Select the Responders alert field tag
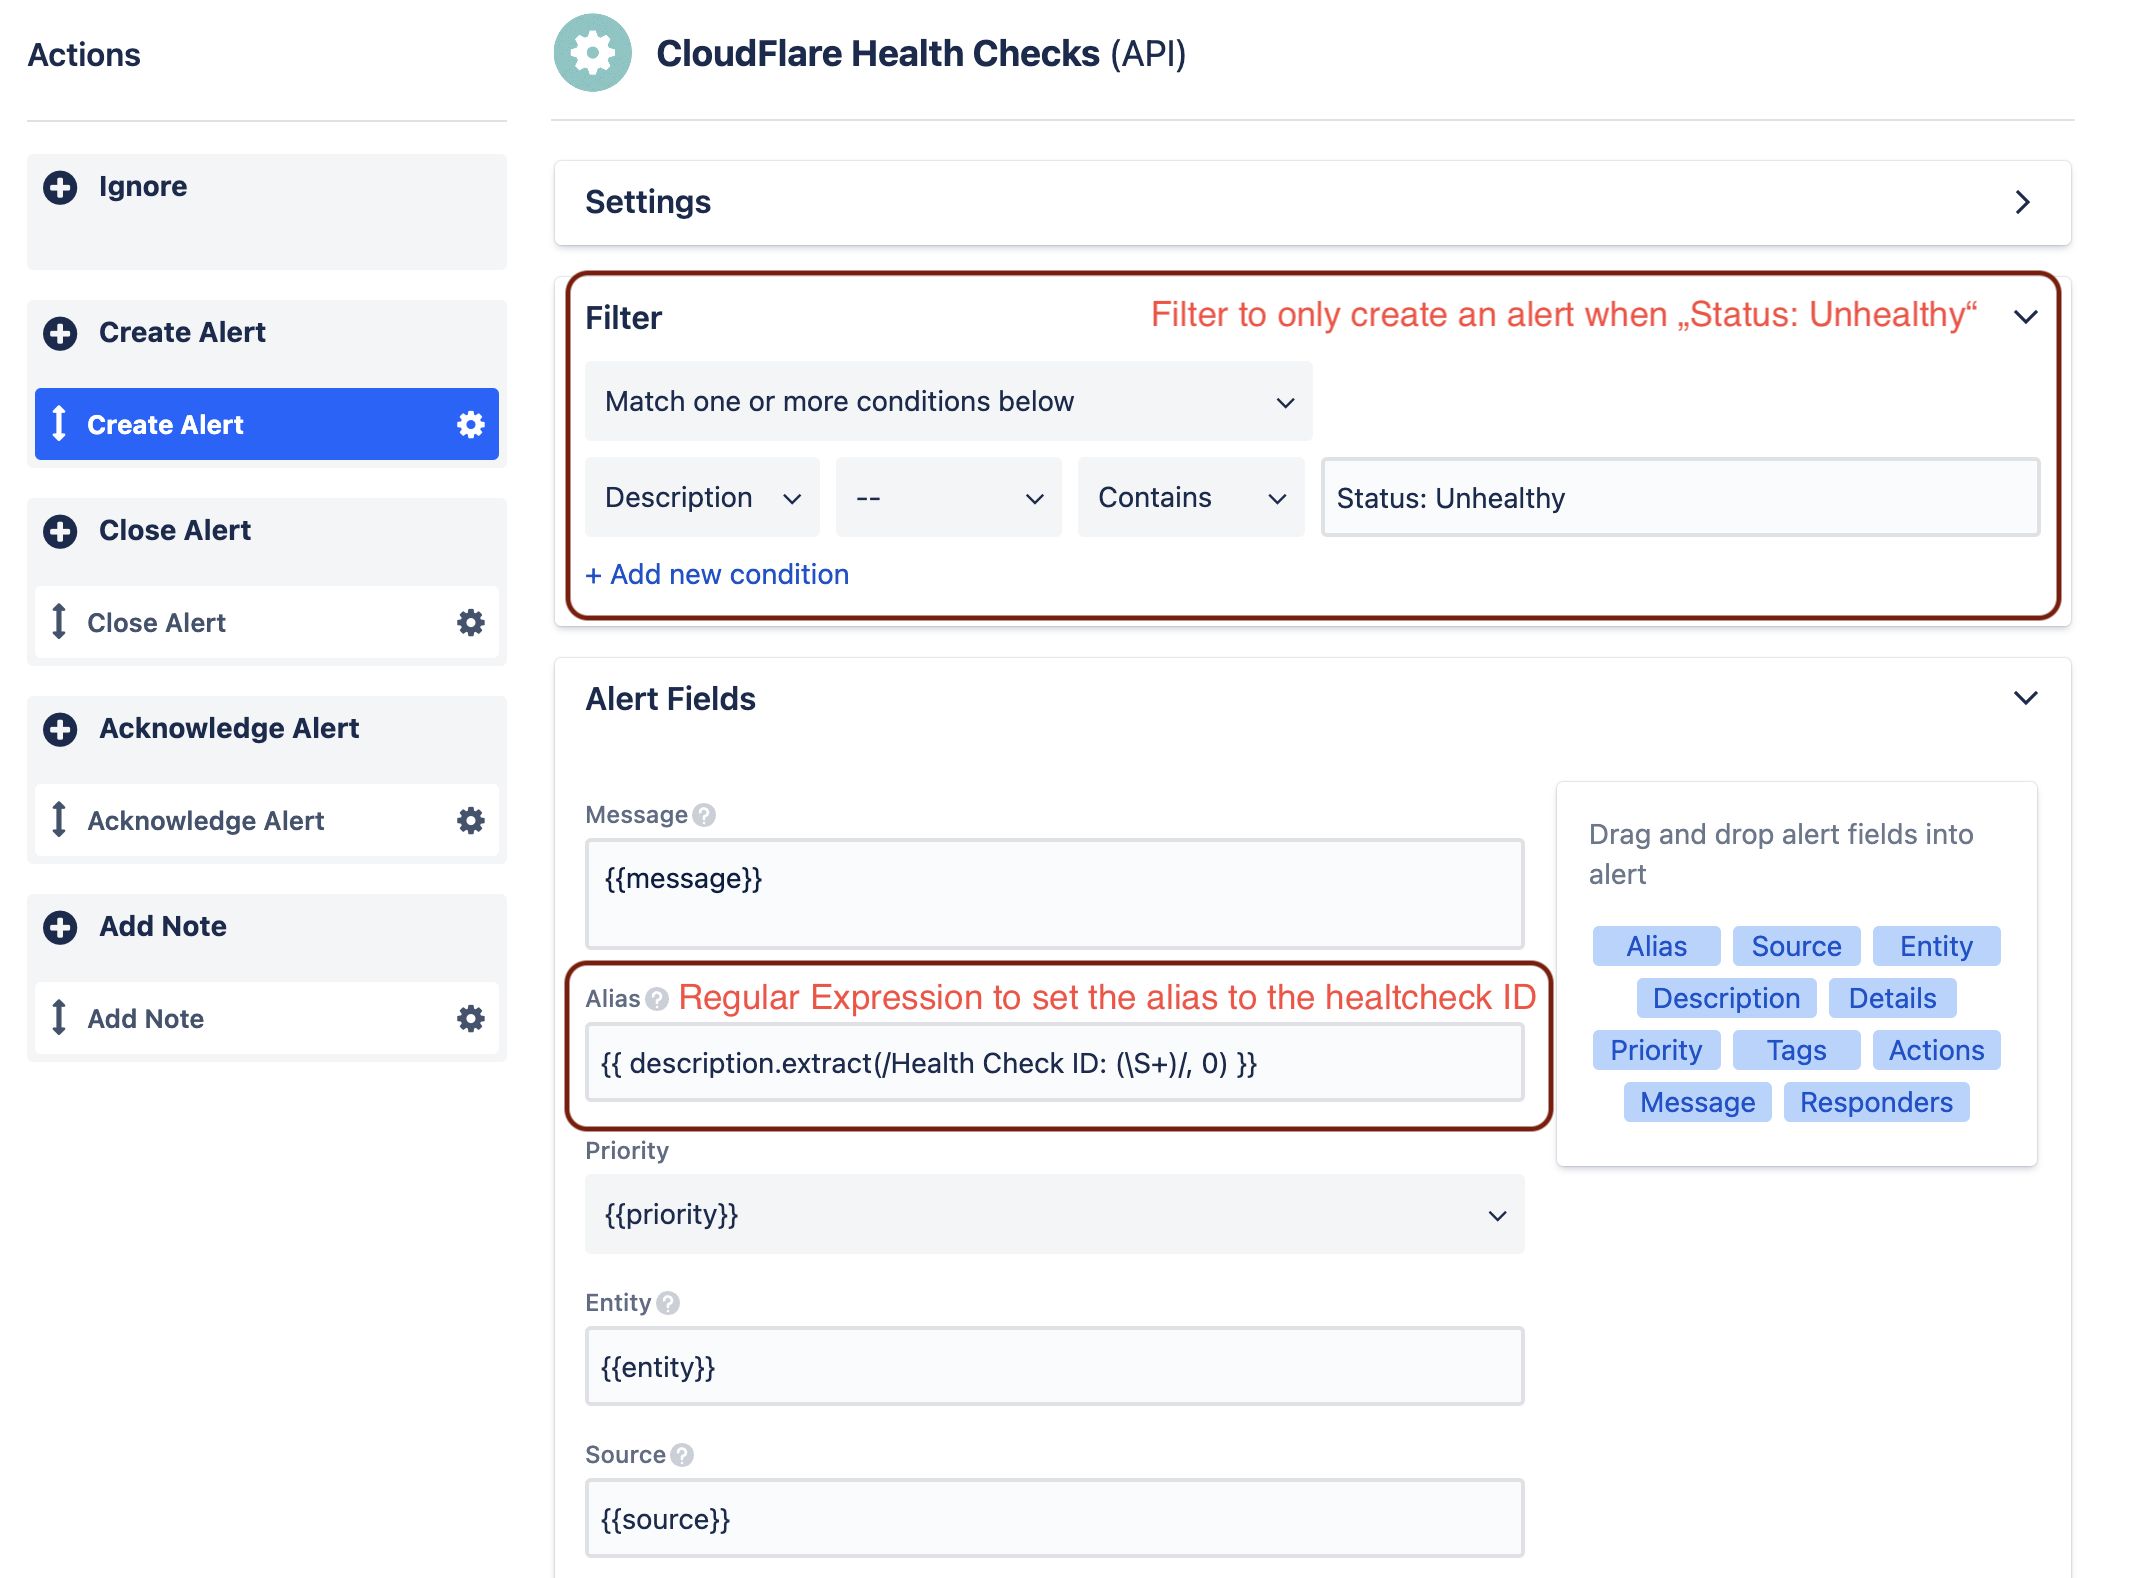This screenshot has height=1578, width=2146. click(x=1876, y=1102)
